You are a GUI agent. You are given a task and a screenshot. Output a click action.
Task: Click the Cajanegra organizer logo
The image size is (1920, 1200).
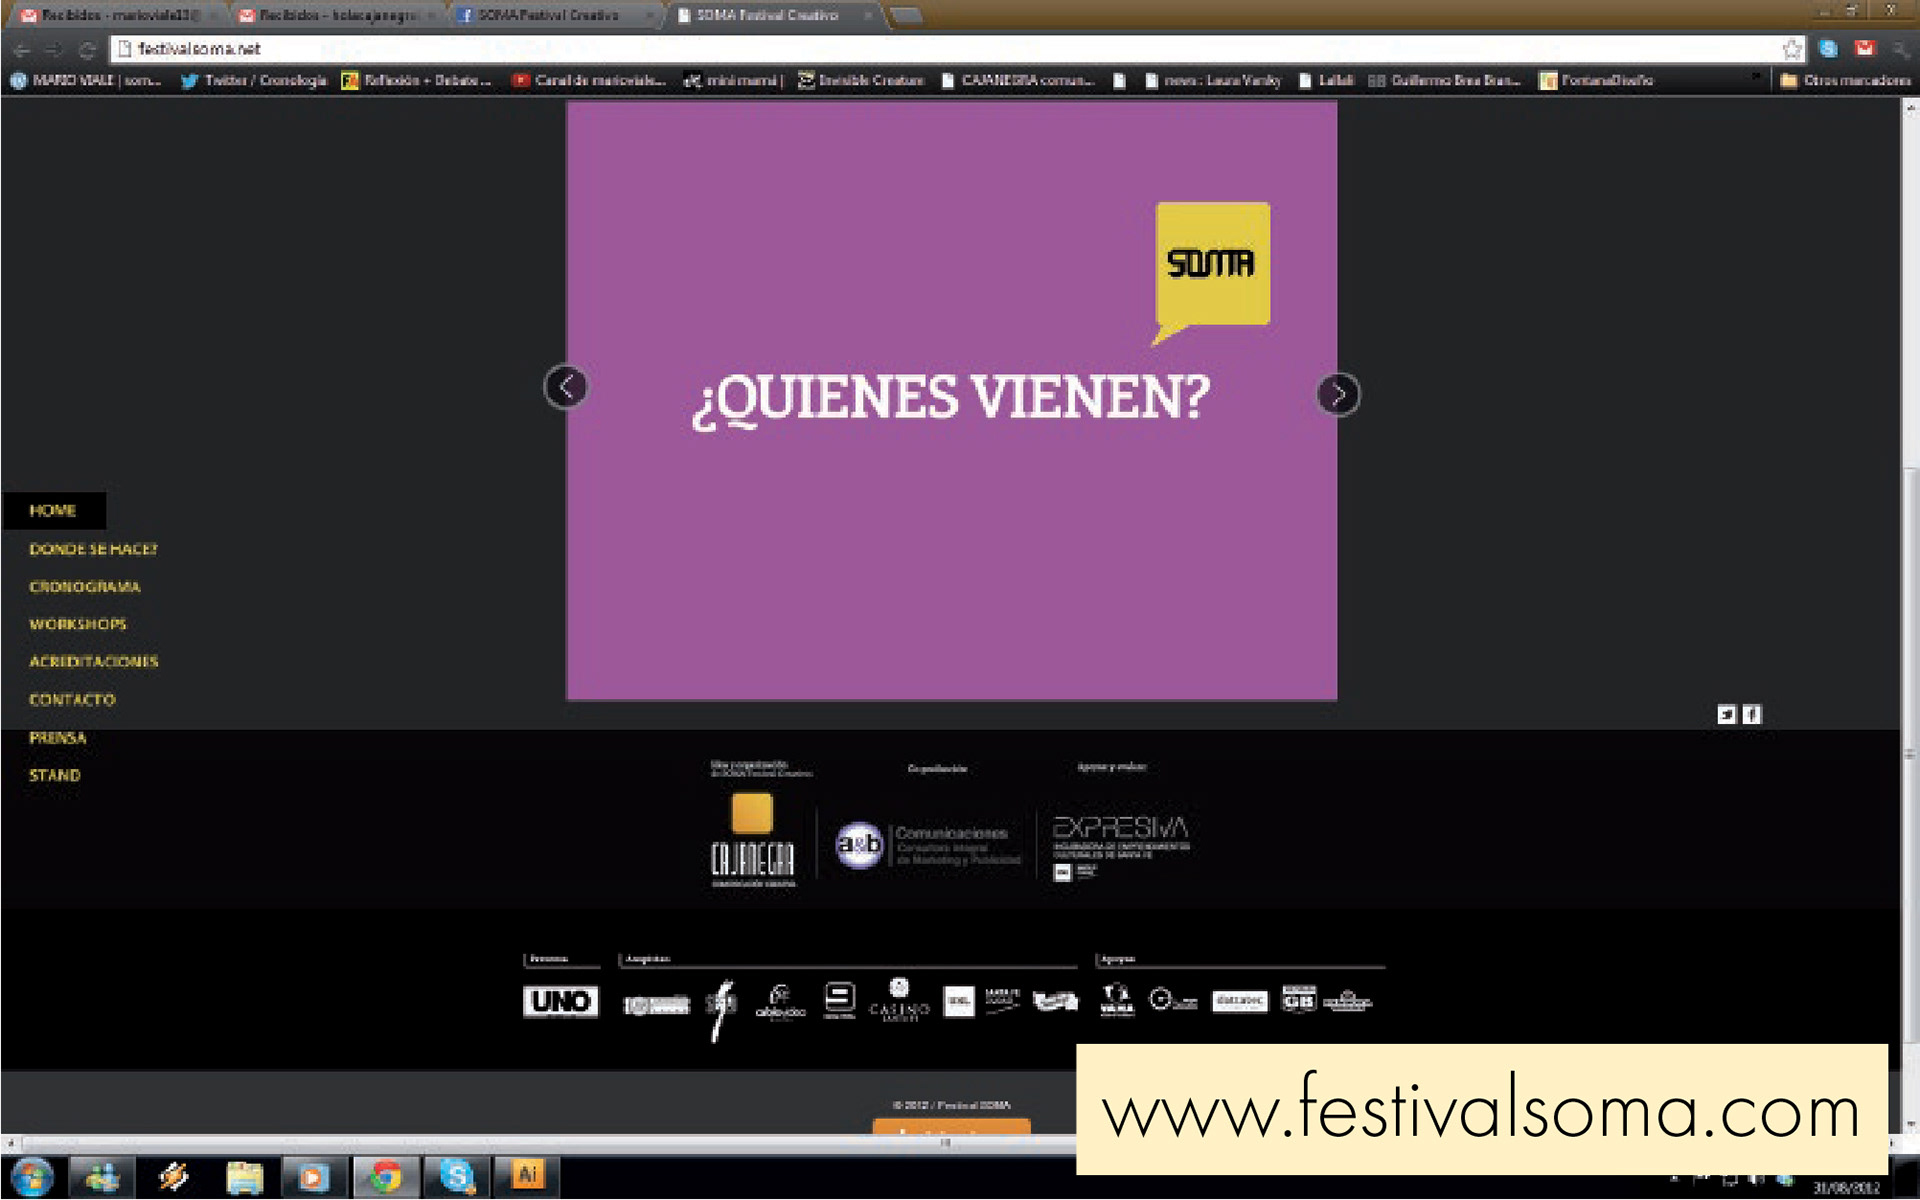(752, 840)
